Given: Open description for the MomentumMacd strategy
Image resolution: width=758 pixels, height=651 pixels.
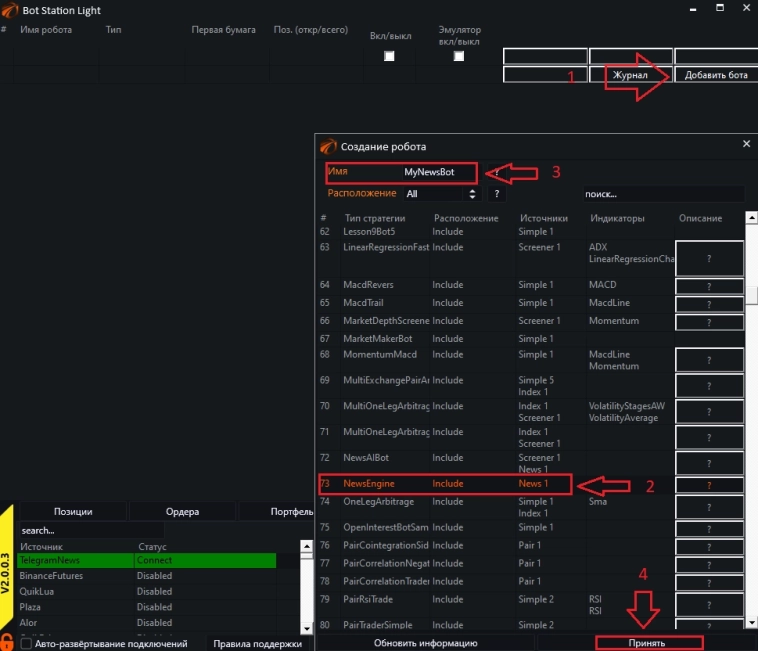Looking at the screenshot, I should [x=709, y=360].
